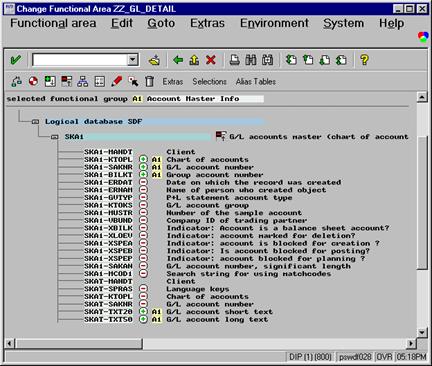Click the horizontal scrollbar right arrow
The height and width of the screenshot is (366, 432).
click(x=411, y=343)
